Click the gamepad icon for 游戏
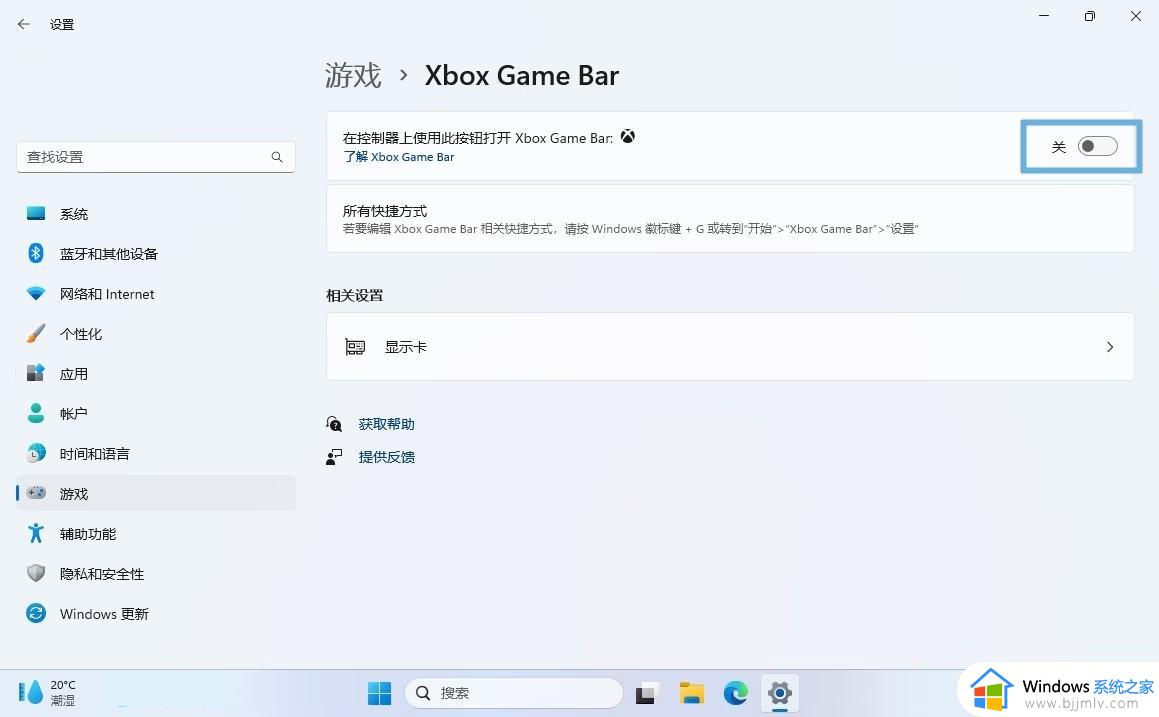 click(x=35, y=493)
